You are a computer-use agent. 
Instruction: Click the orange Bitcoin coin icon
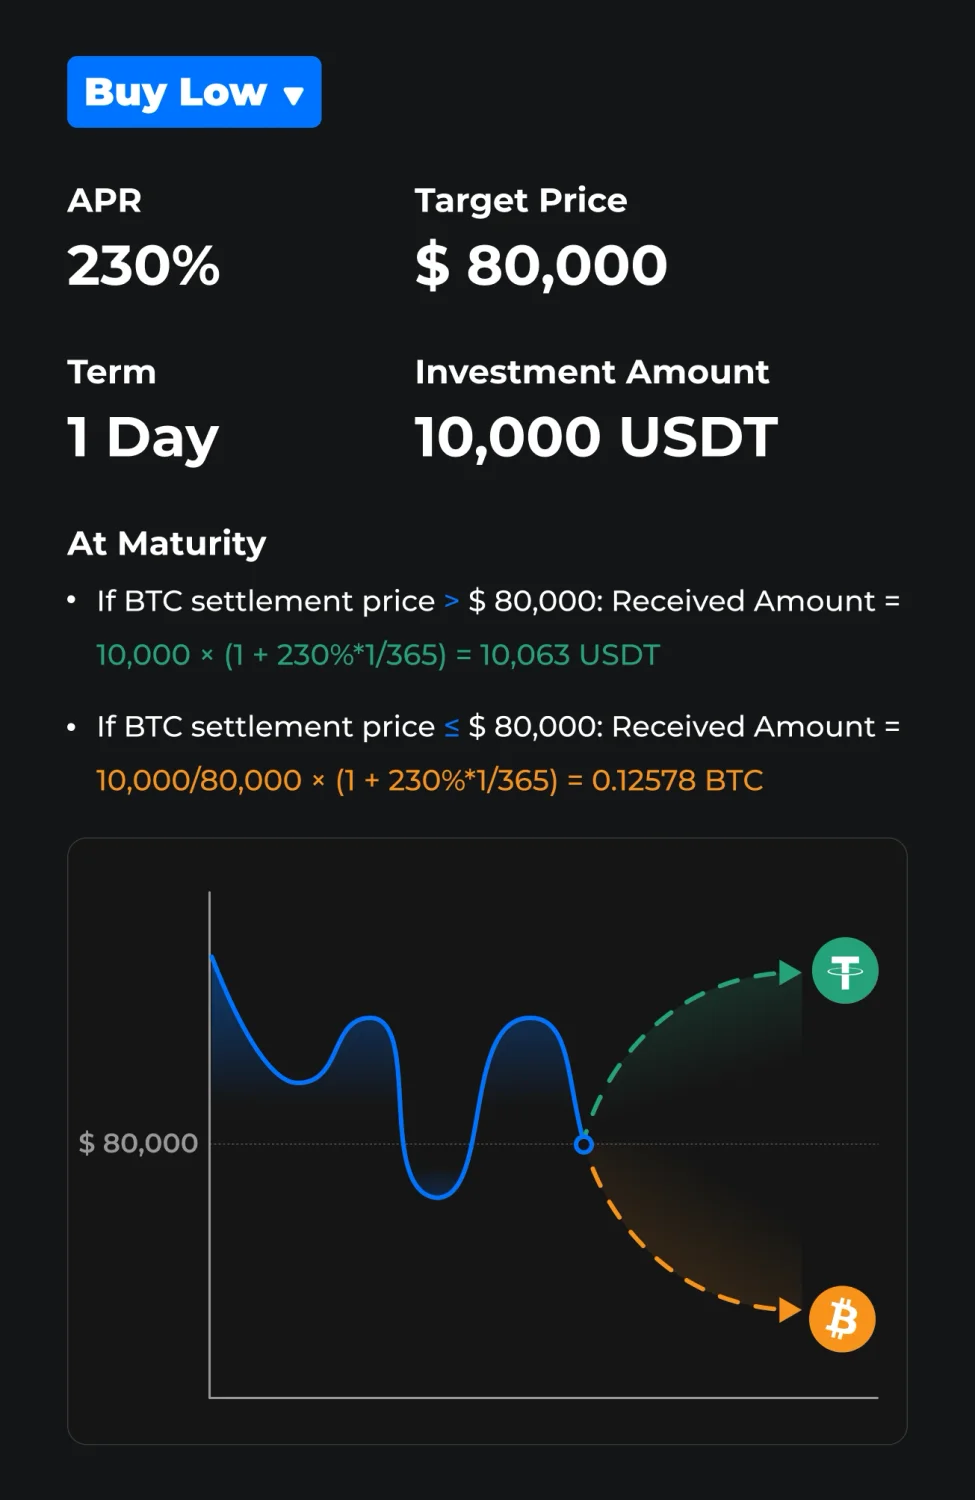842,1319
